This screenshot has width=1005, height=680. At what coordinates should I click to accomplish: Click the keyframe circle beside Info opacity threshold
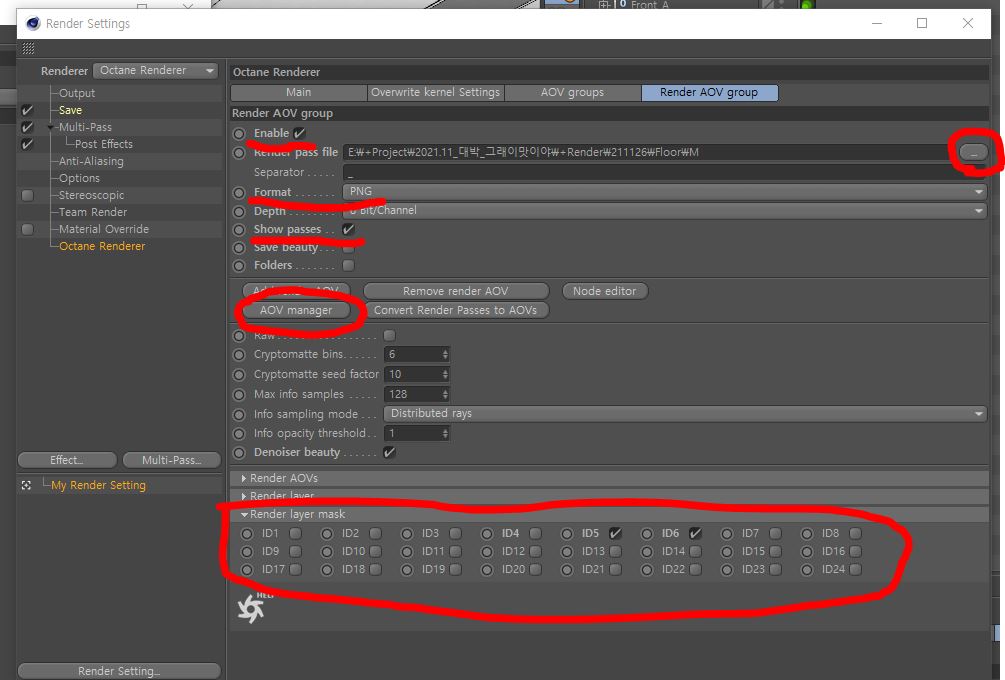click(239, 434)
